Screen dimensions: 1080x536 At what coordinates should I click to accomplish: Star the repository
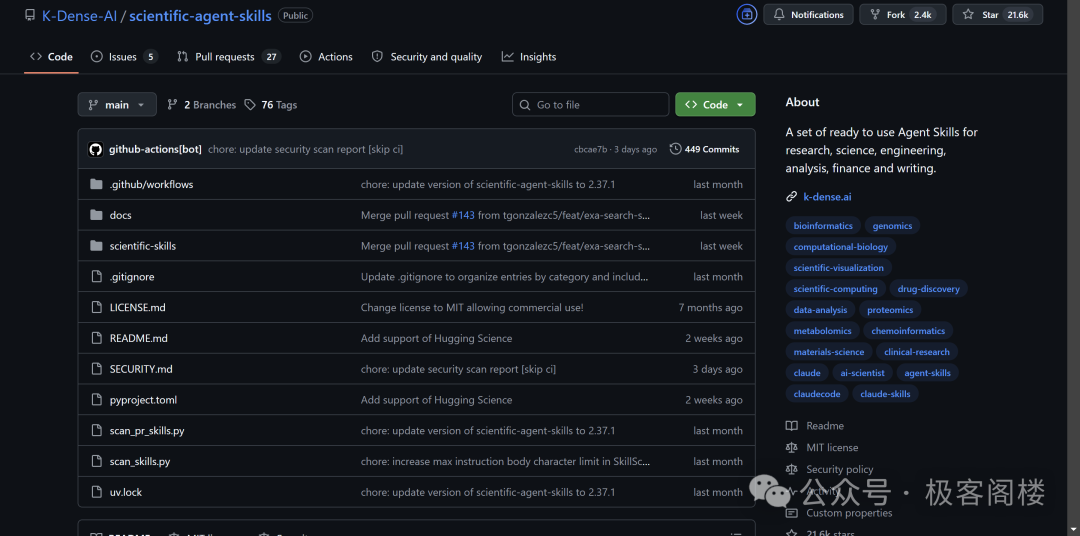[997, 14]
